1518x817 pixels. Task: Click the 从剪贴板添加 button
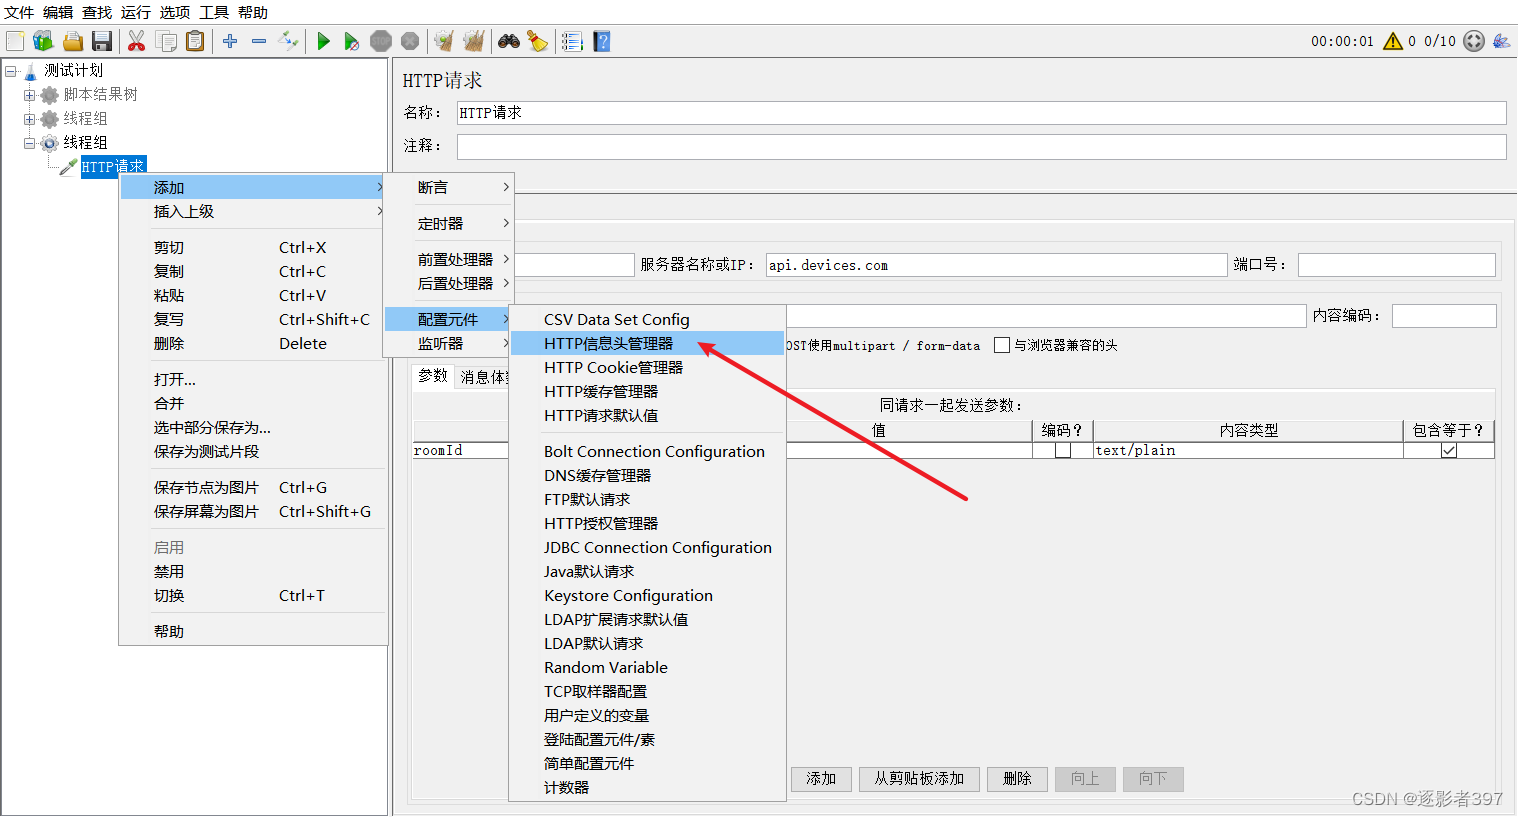[x=919, y=779]
